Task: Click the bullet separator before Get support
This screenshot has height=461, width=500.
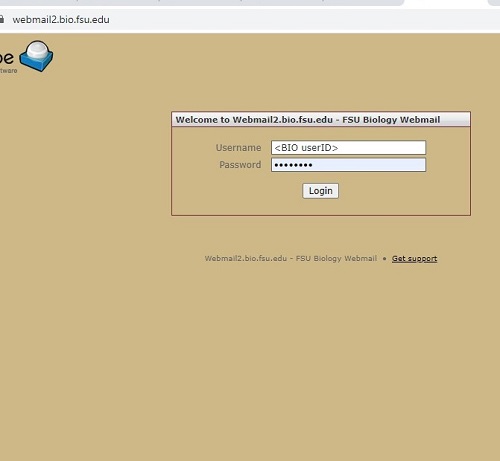Action: click(384, 259)
